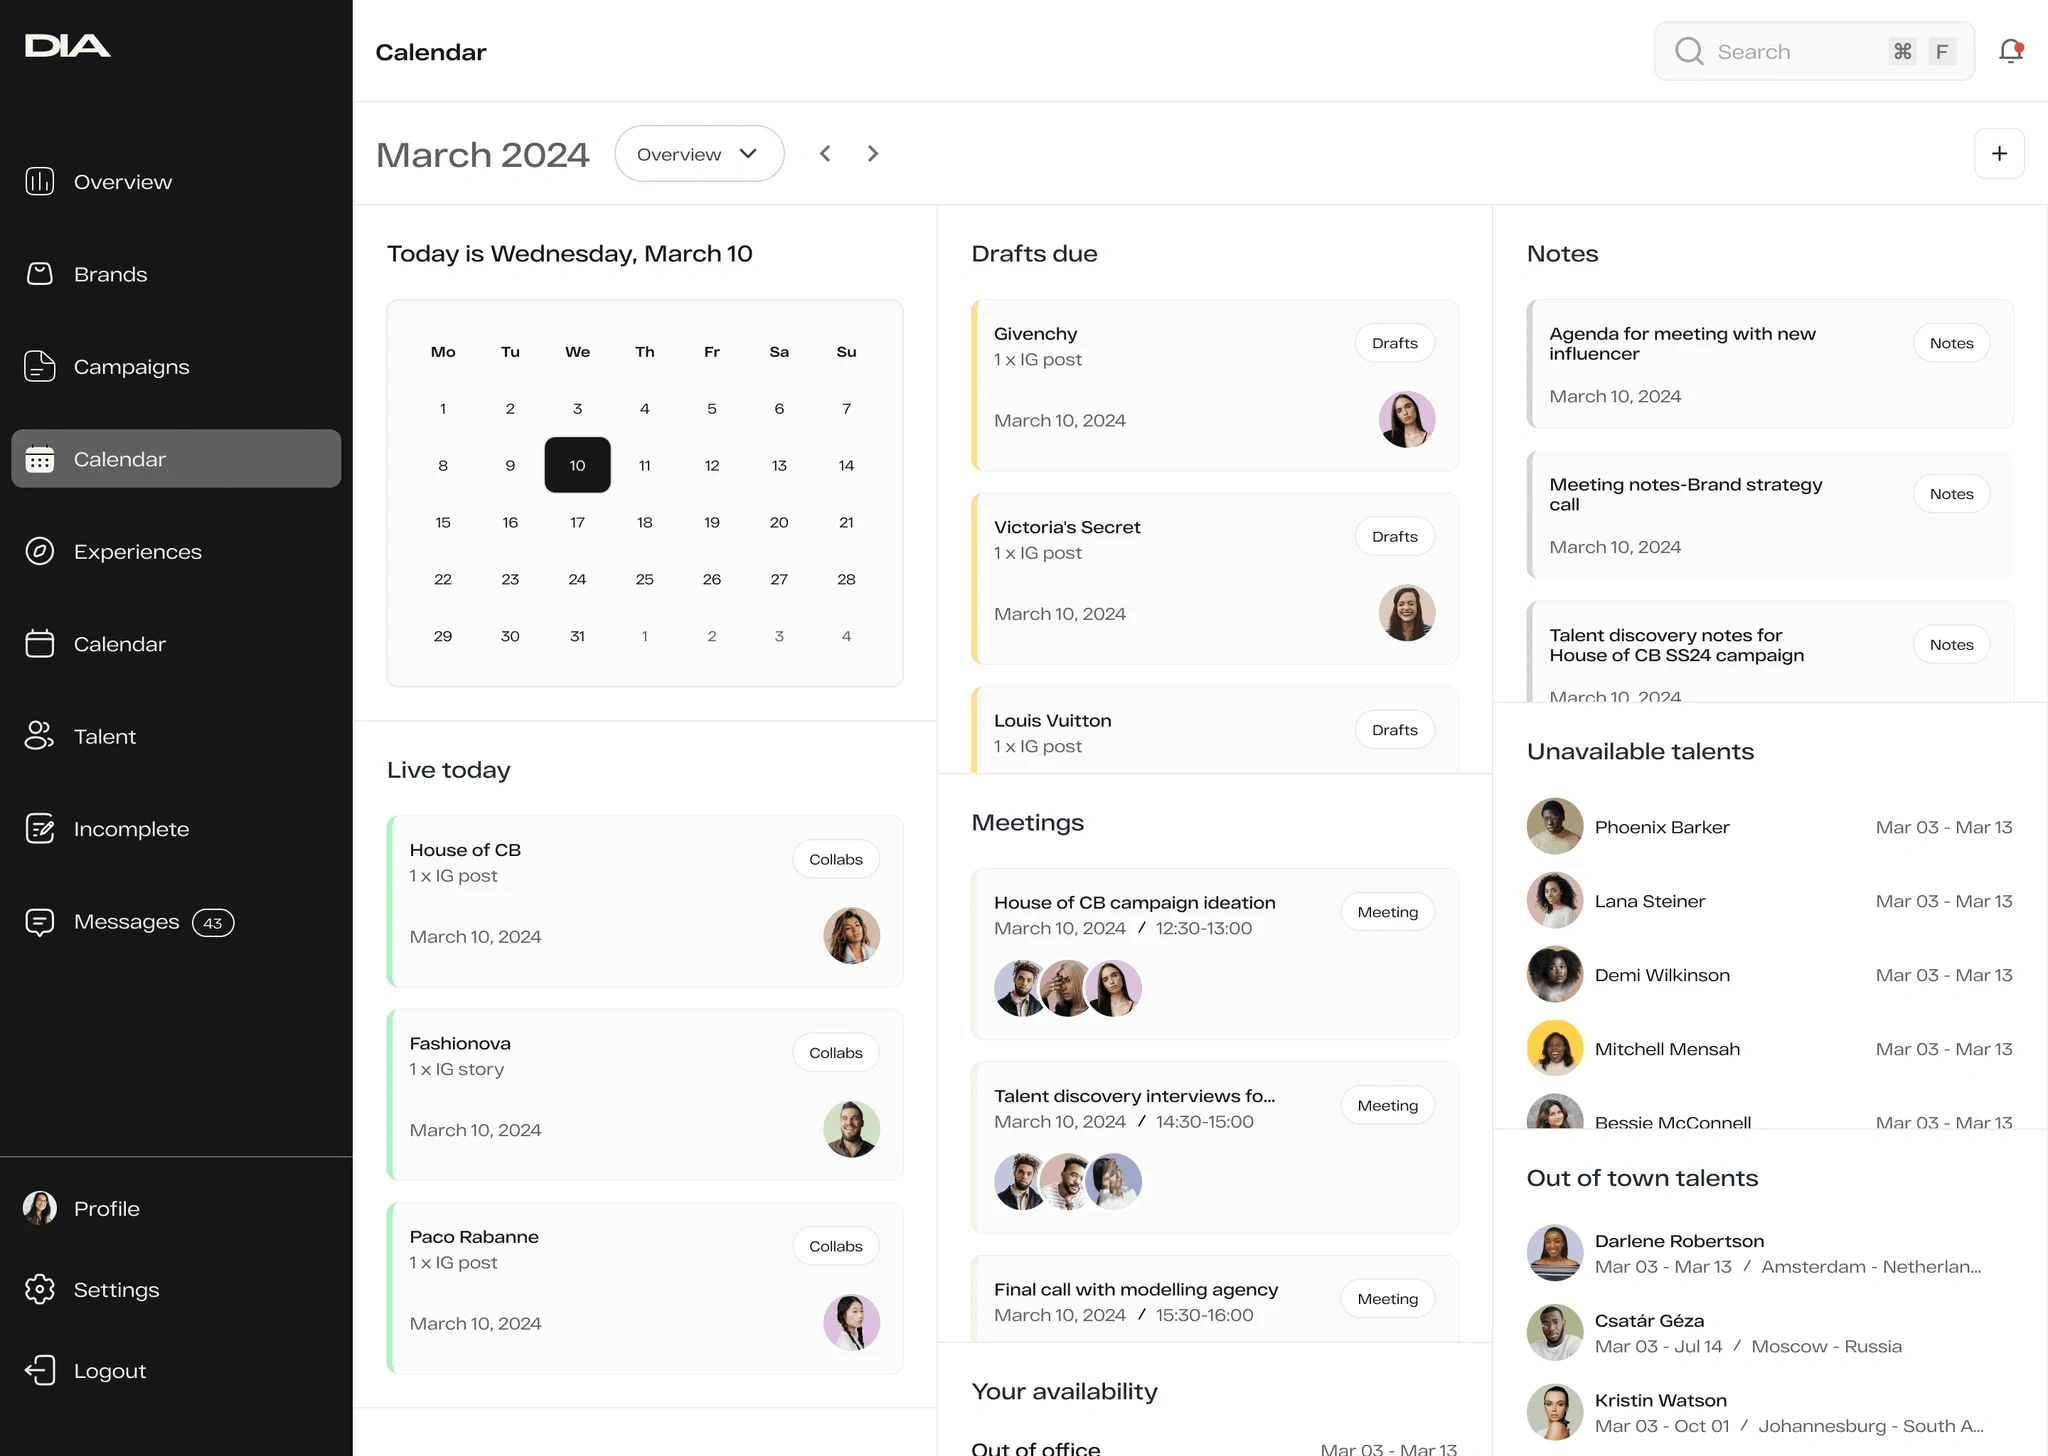Click the Victoria's Secret card avatar
2048x1456 pixels.
1407,613
